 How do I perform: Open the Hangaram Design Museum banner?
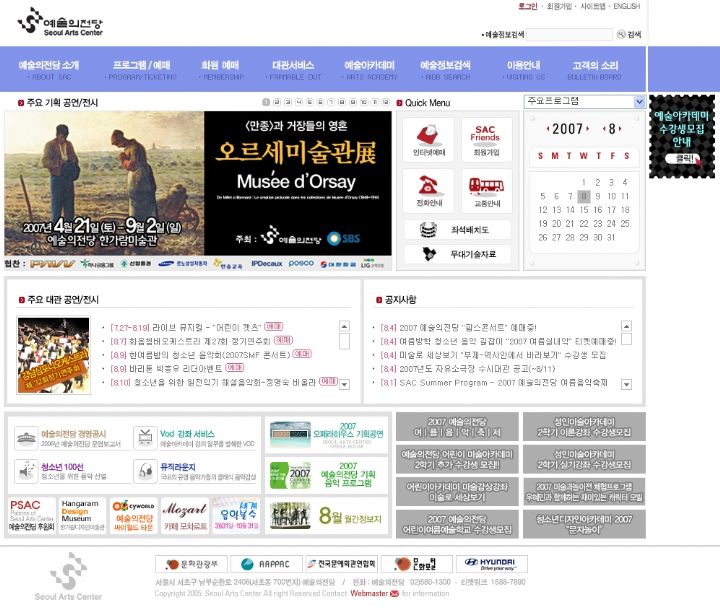click(x=82, y=516)
